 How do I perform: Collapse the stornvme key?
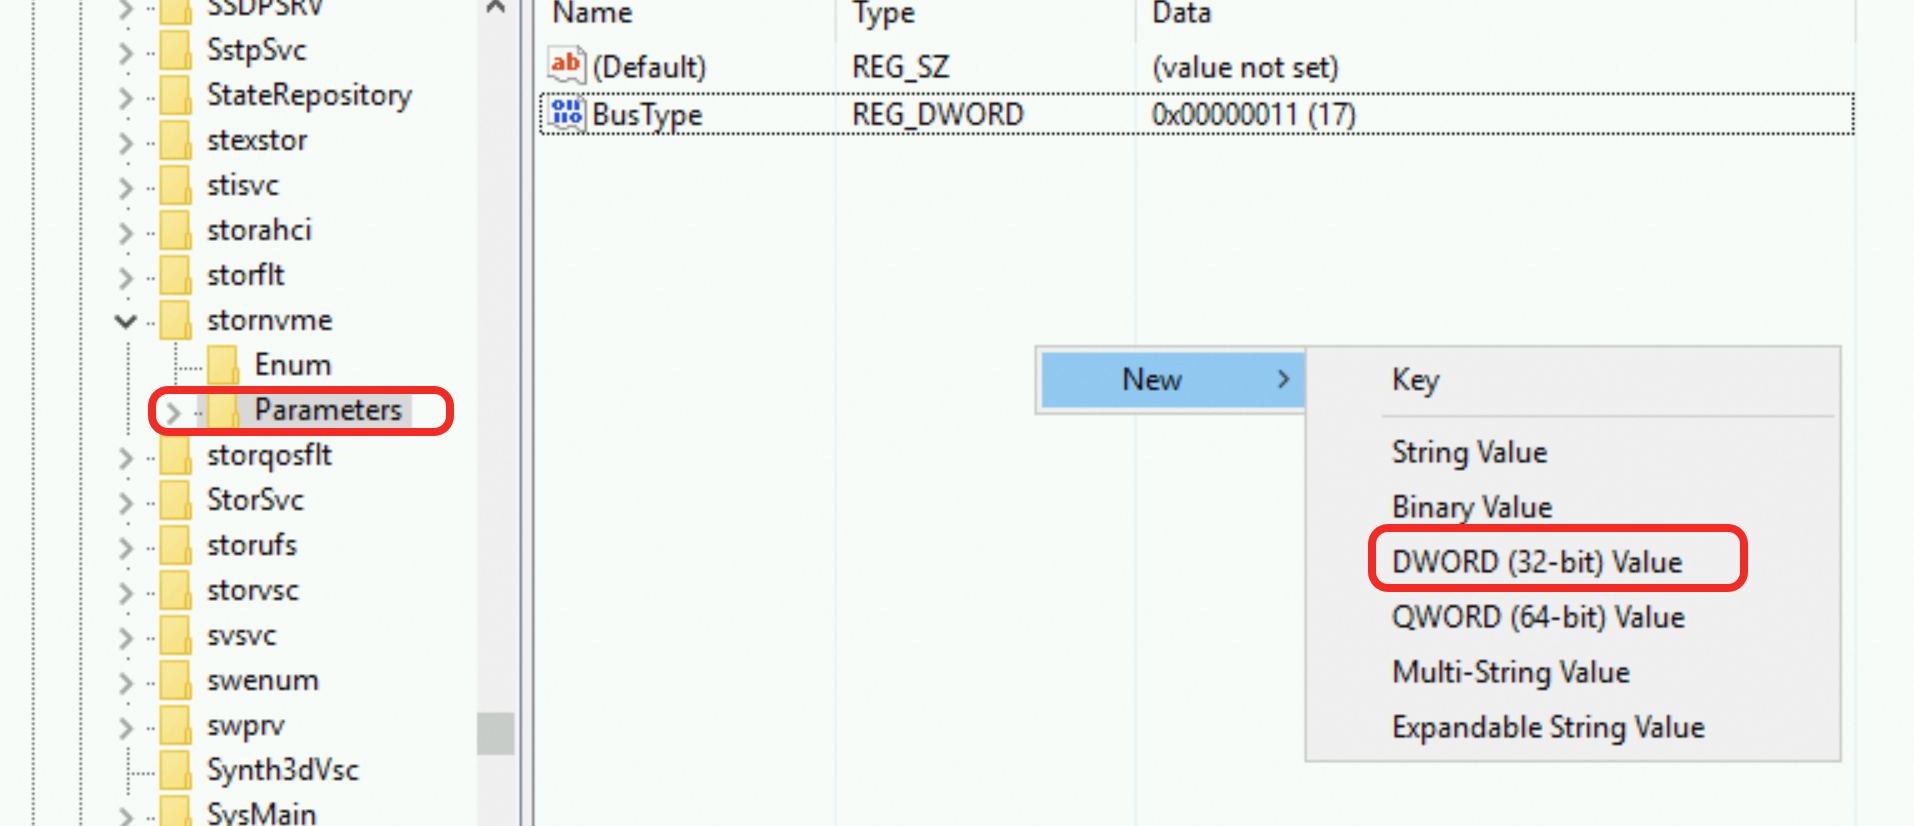point(126,321)
